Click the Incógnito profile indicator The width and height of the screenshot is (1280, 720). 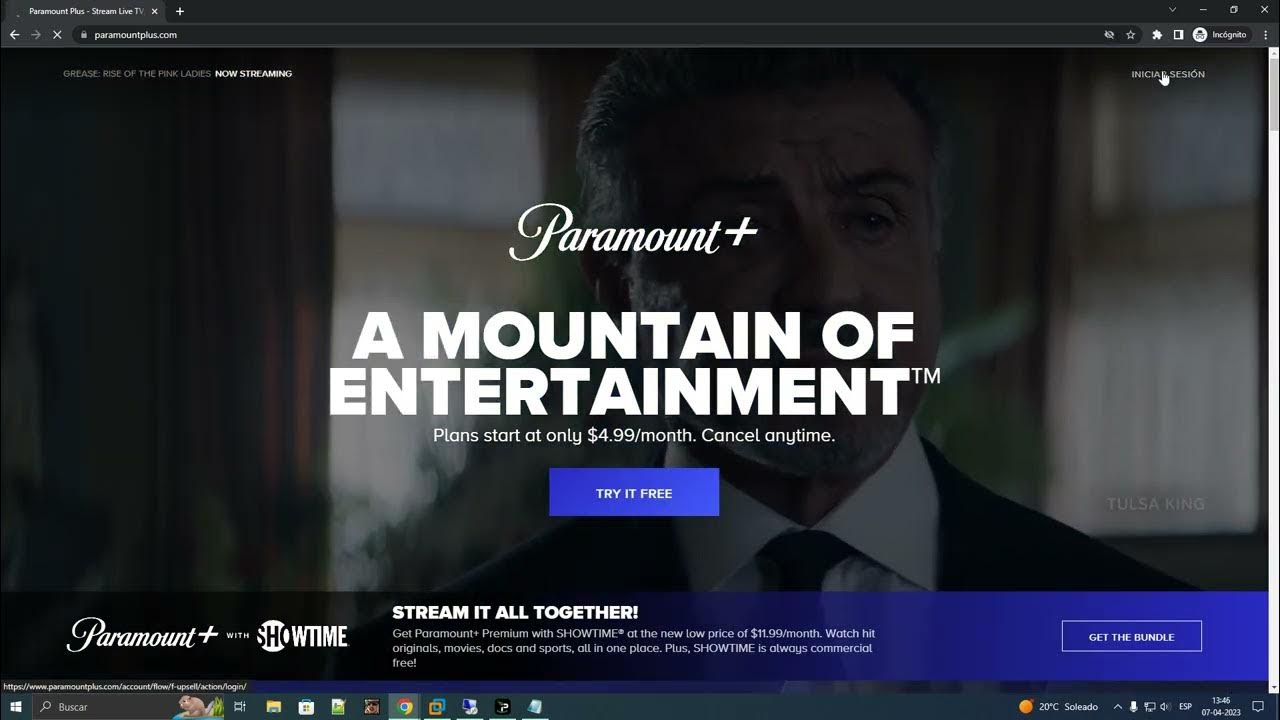click(x=1220, y=34)
